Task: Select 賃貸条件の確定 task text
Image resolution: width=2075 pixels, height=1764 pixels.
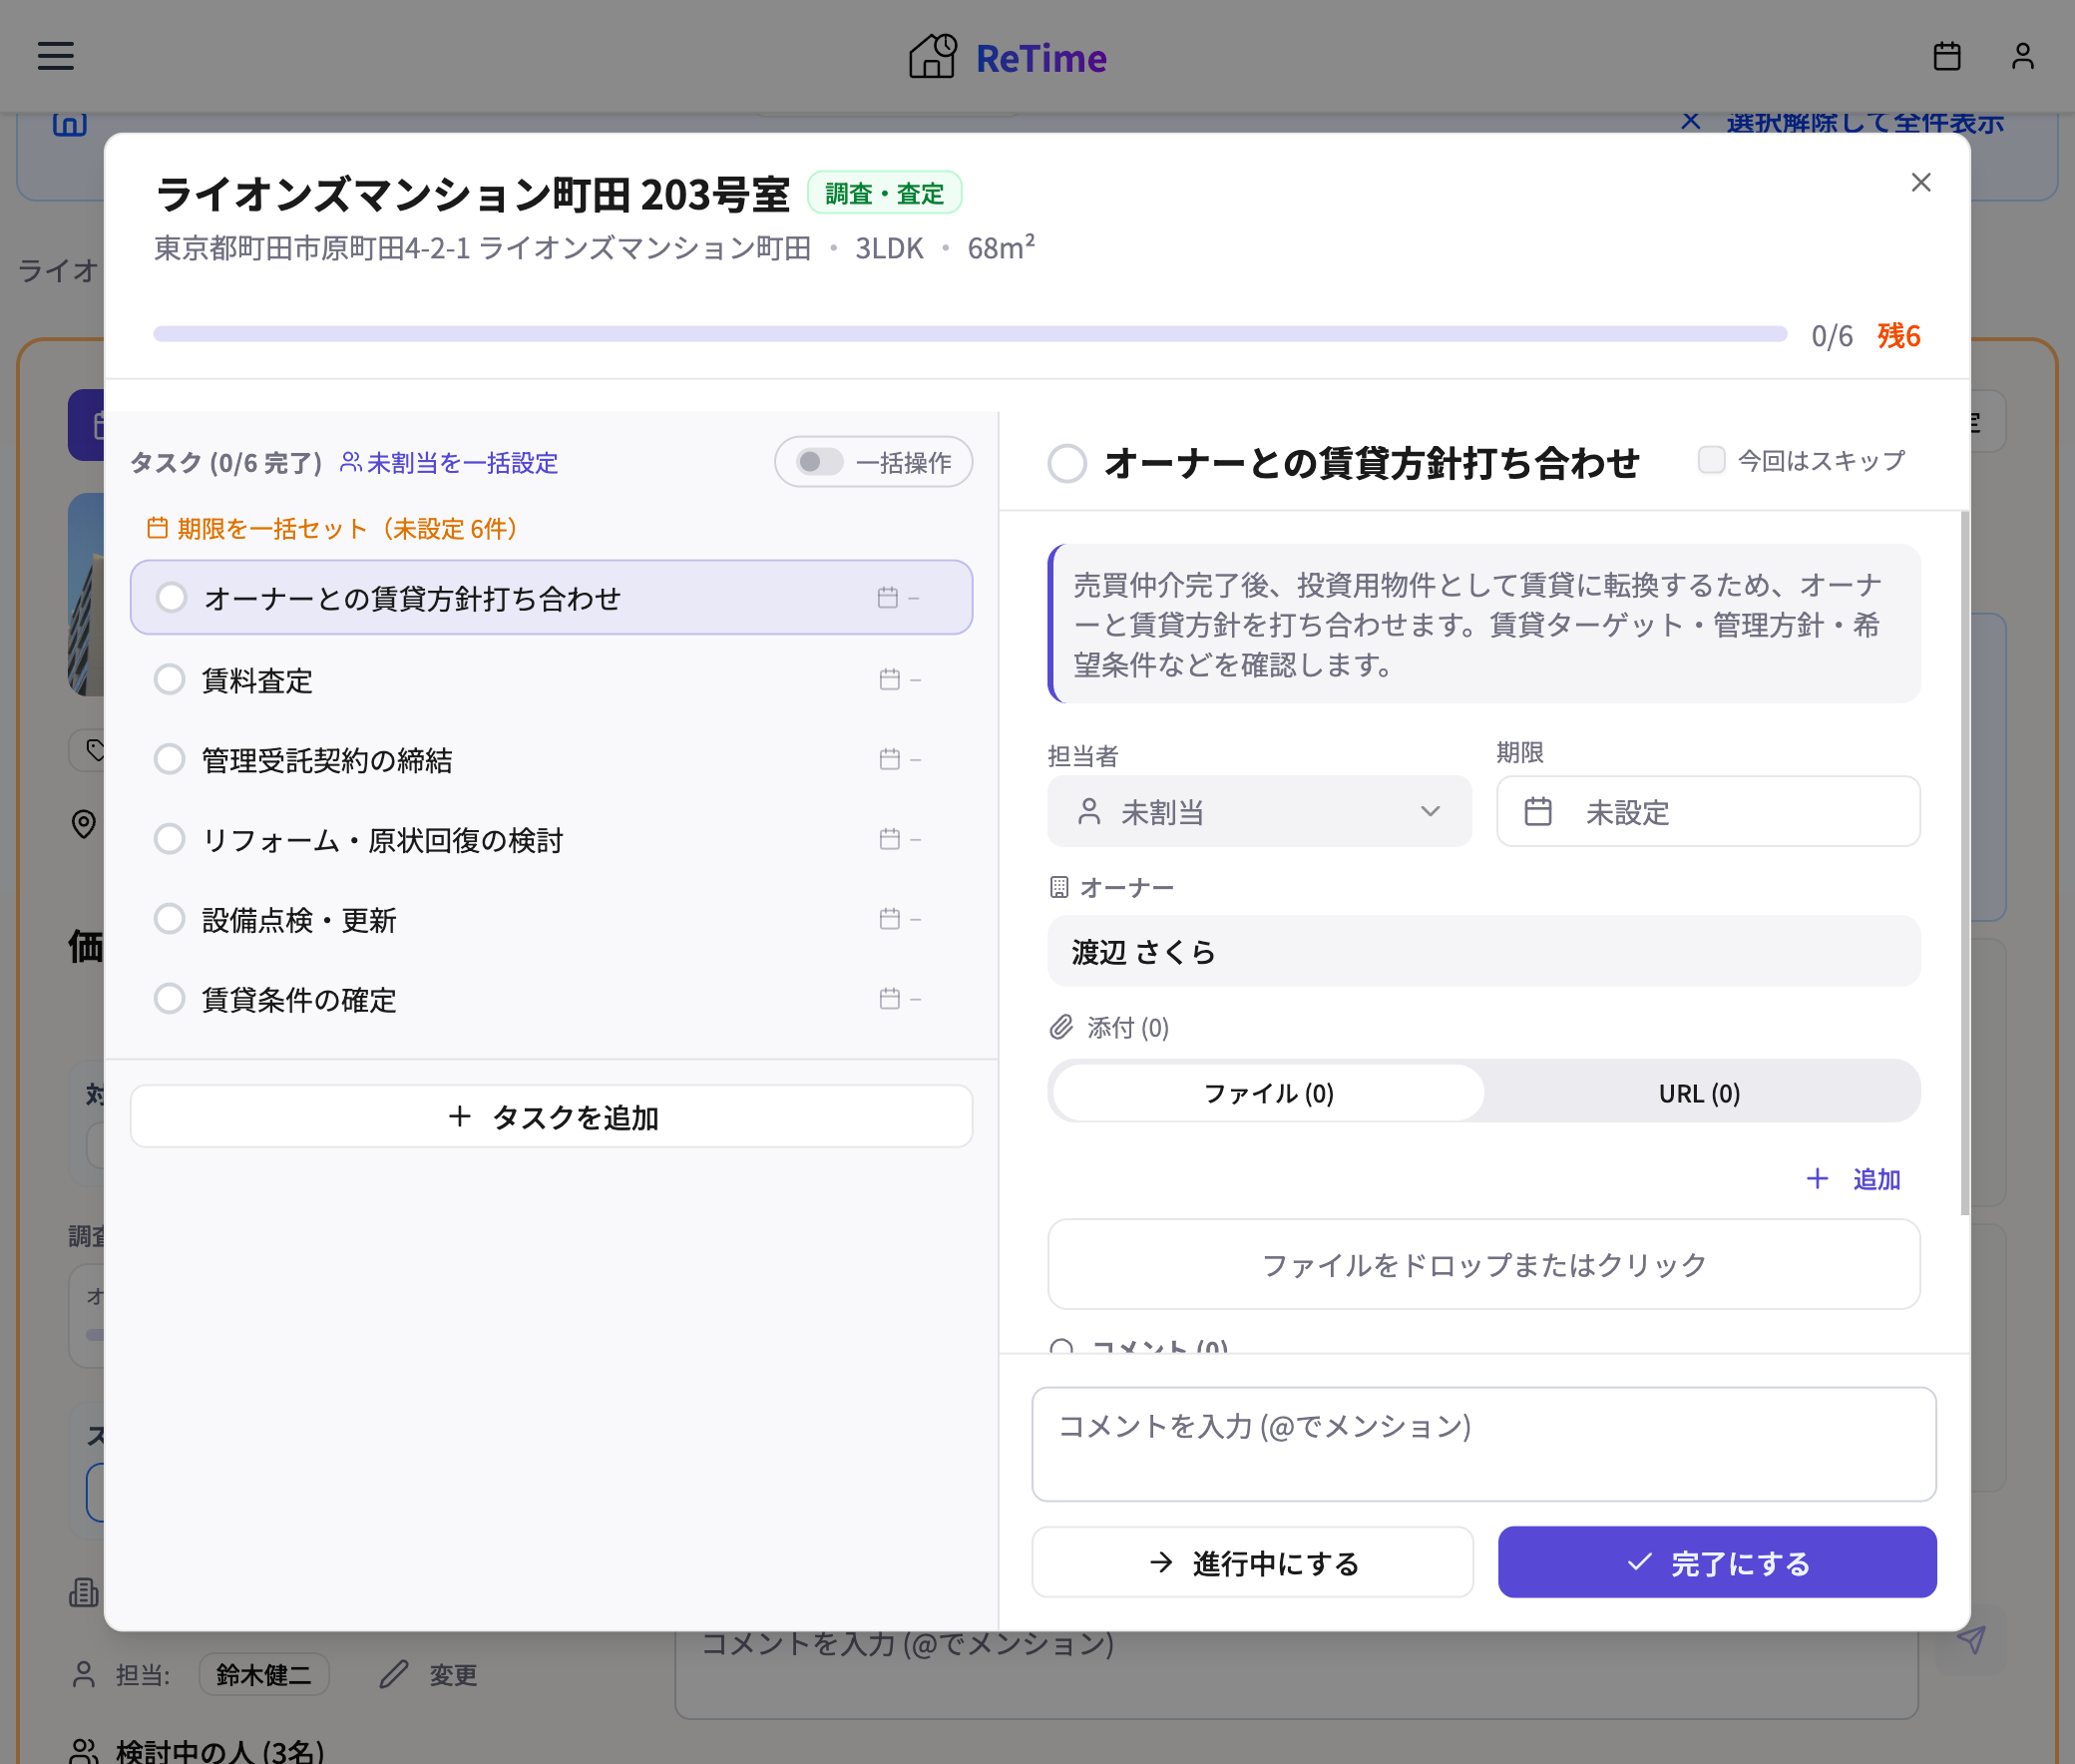Action: click(x=299, y=1000)
